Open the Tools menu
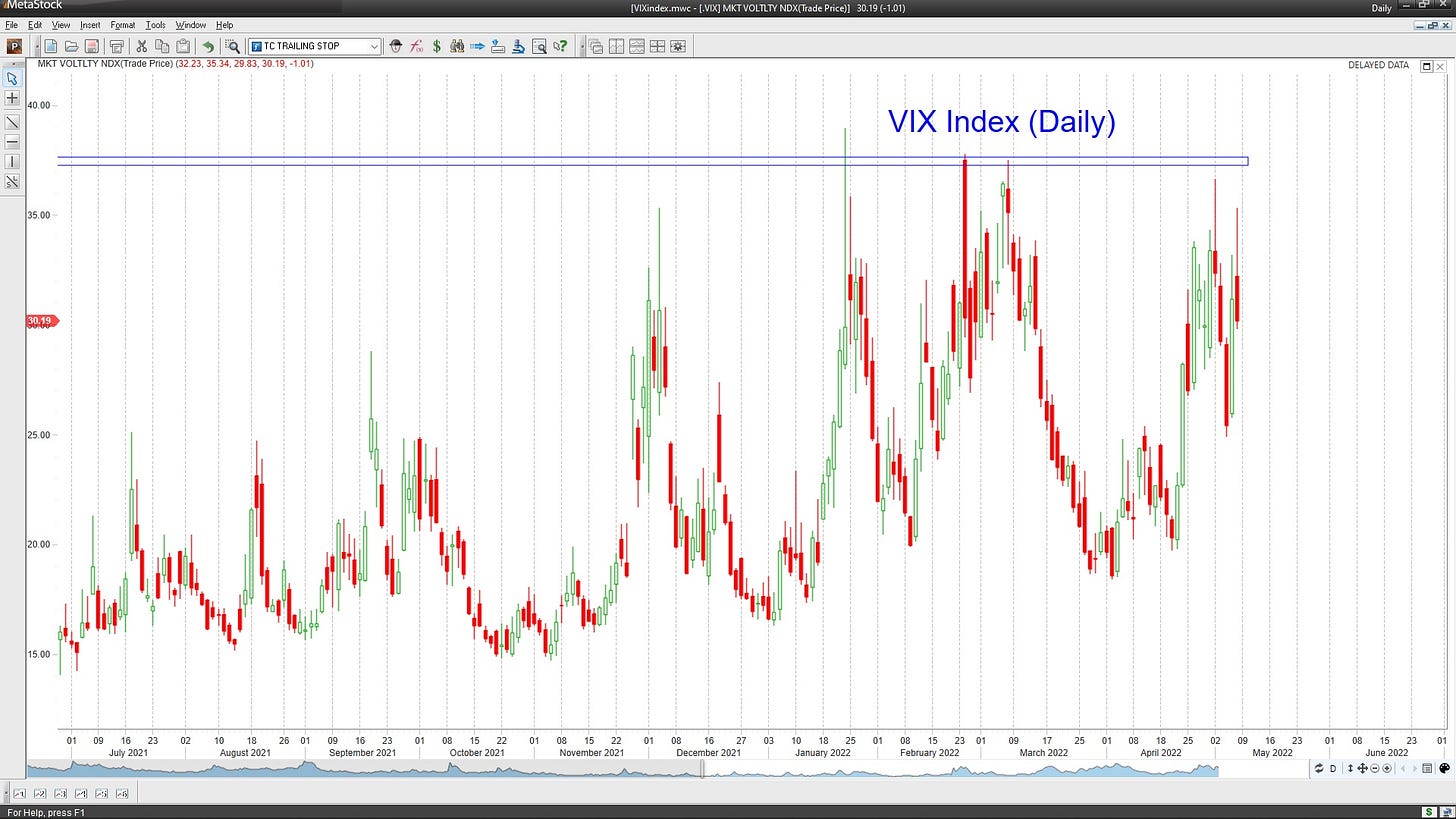1456x819 pixels. 155,25
